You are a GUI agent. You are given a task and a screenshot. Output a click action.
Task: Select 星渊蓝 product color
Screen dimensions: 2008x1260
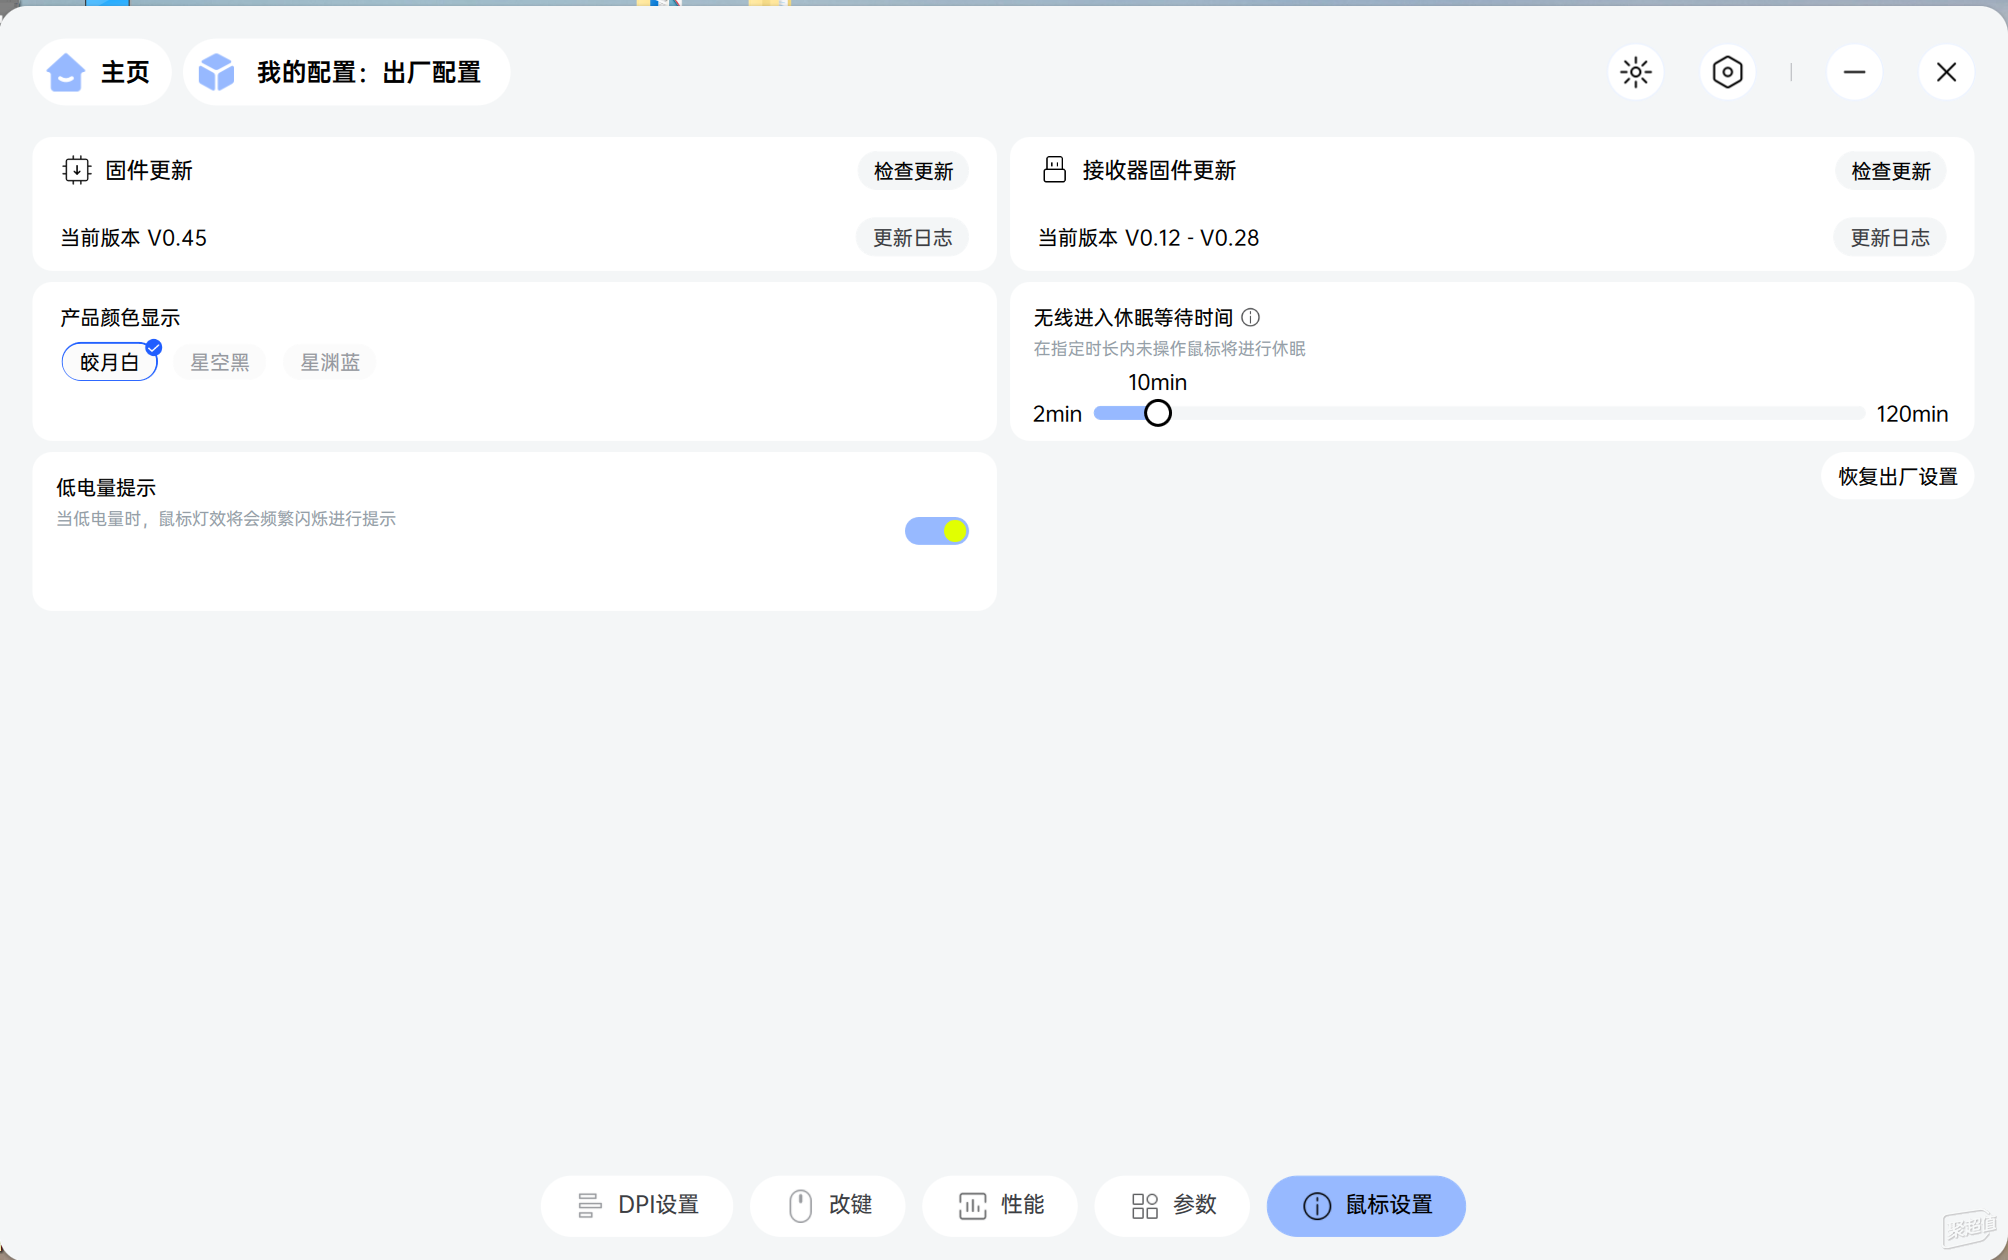pos(330,362)
